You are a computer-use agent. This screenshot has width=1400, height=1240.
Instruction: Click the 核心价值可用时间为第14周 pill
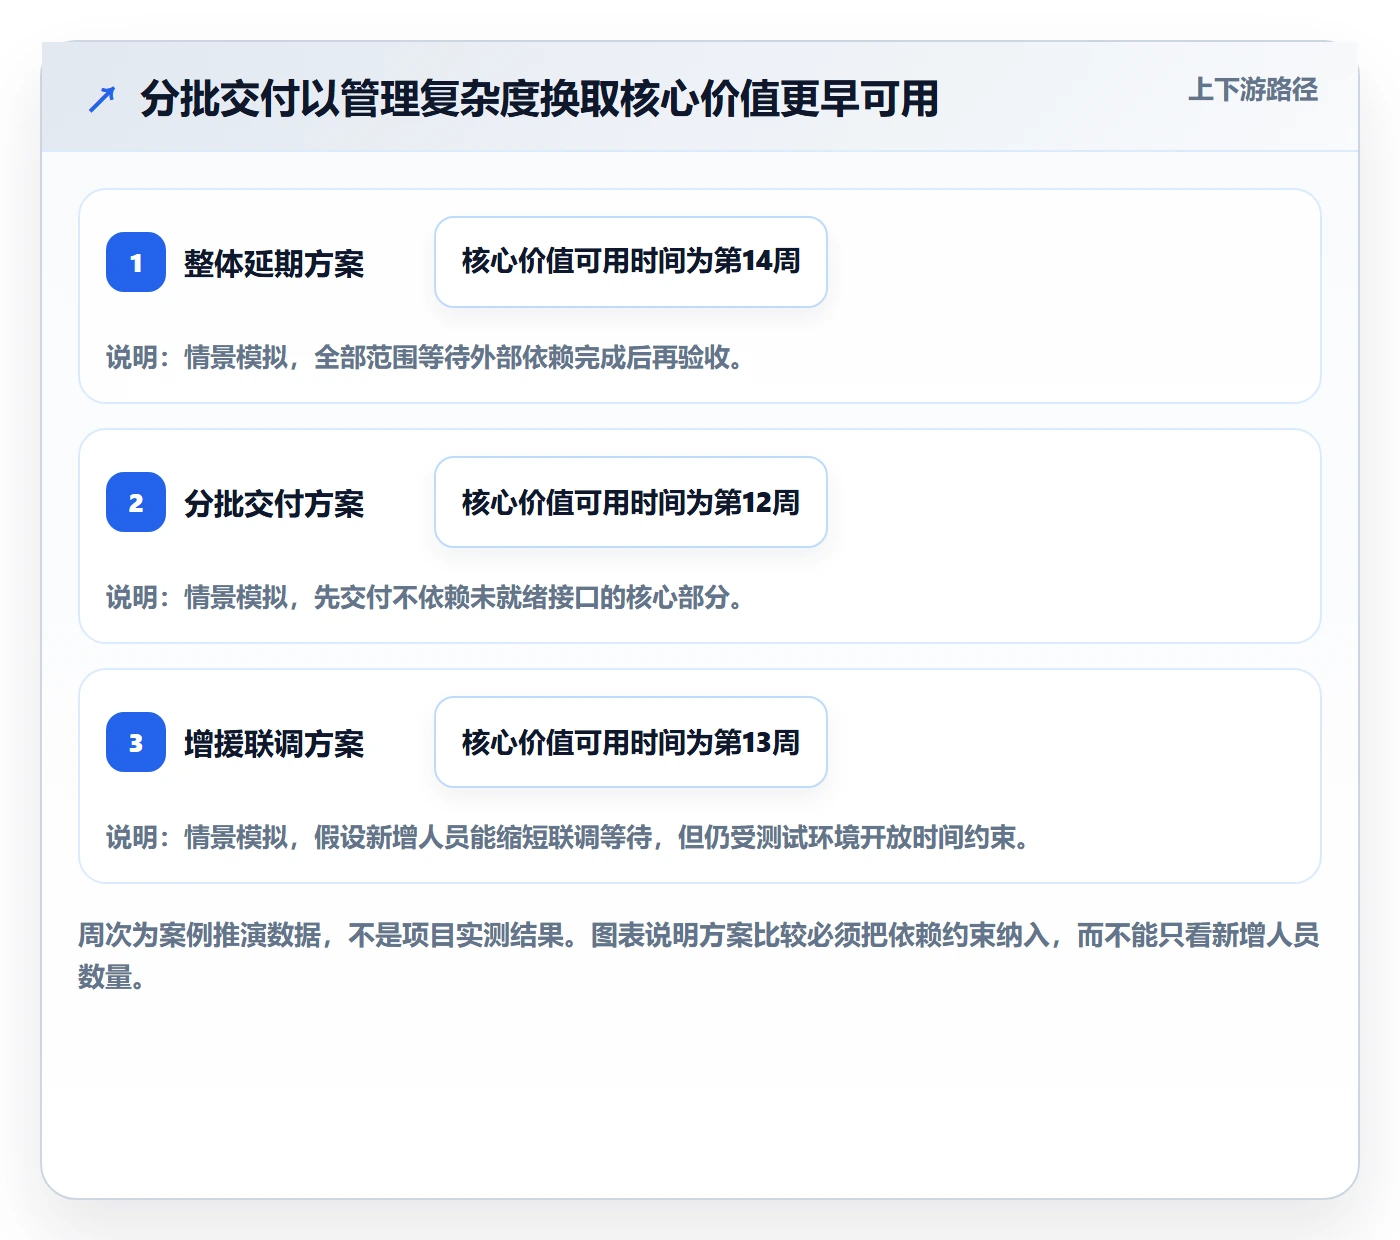click(x=631, y=262)
